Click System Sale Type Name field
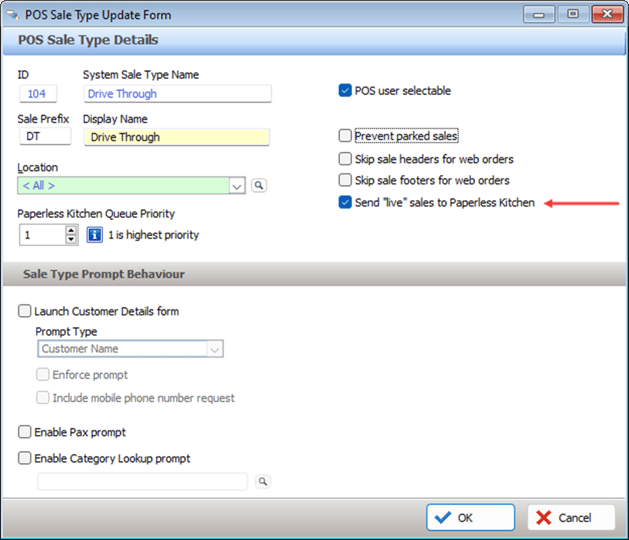Screen dimensions: 629x540 [x=178, y=94]
